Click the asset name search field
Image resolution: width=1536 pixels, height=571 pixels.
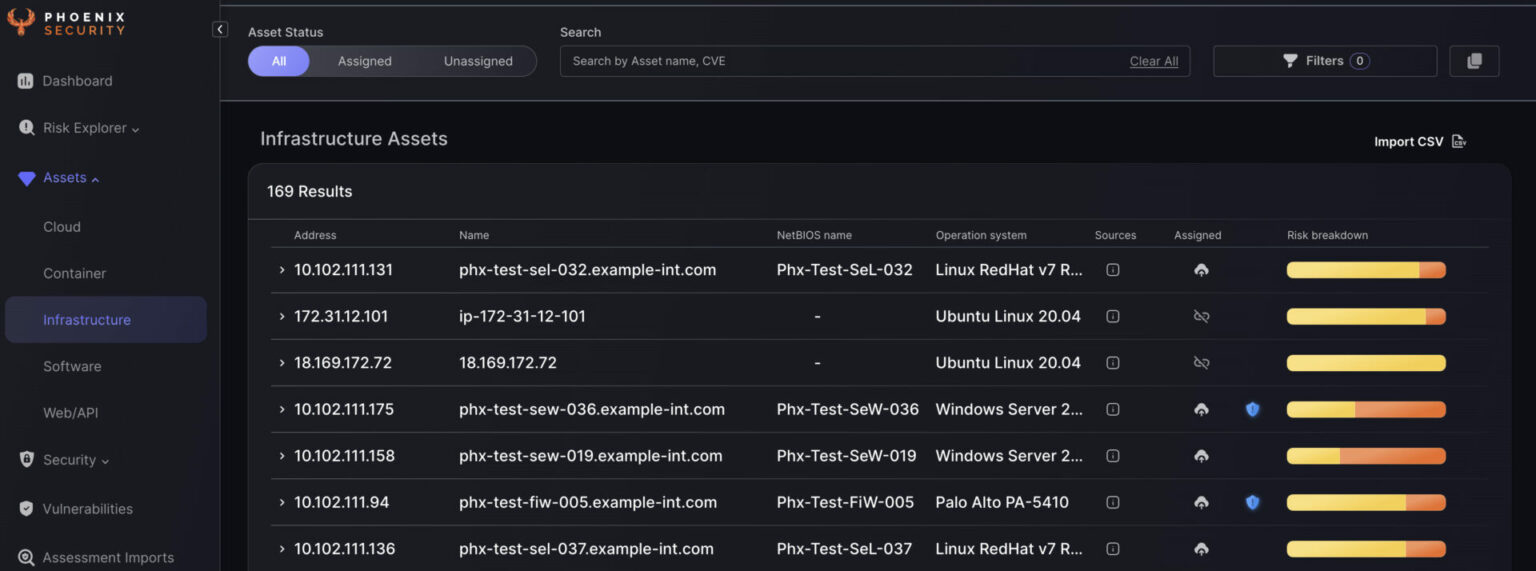click(x=840, y=61)
